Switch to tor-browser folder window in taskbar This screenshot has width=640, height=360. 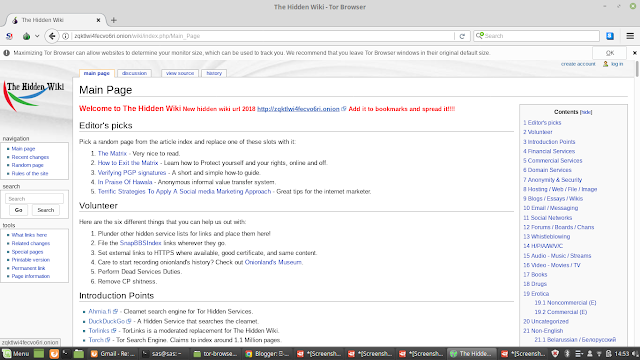215,353
